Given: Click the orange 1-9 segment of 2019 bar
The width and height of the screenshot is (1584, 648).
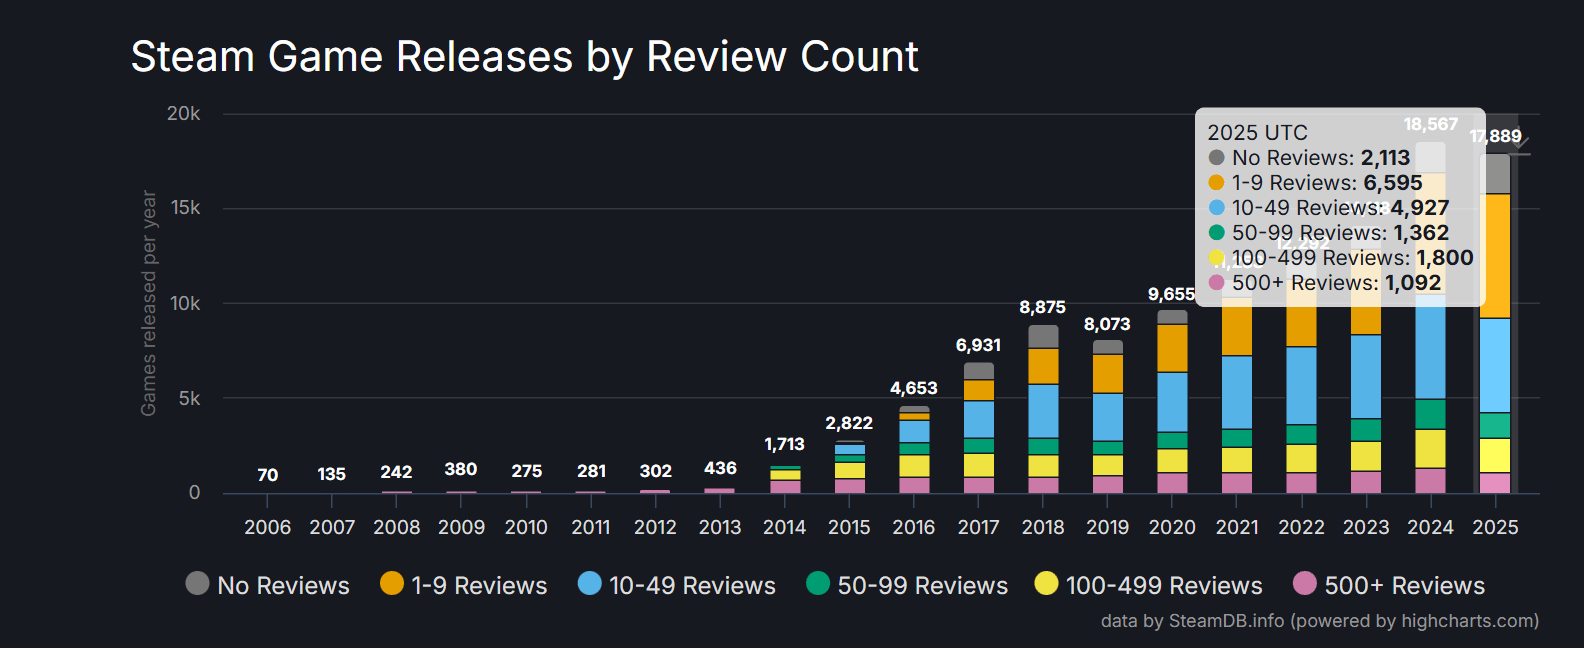Looking at the screenshot, I should coord(1107,373).
